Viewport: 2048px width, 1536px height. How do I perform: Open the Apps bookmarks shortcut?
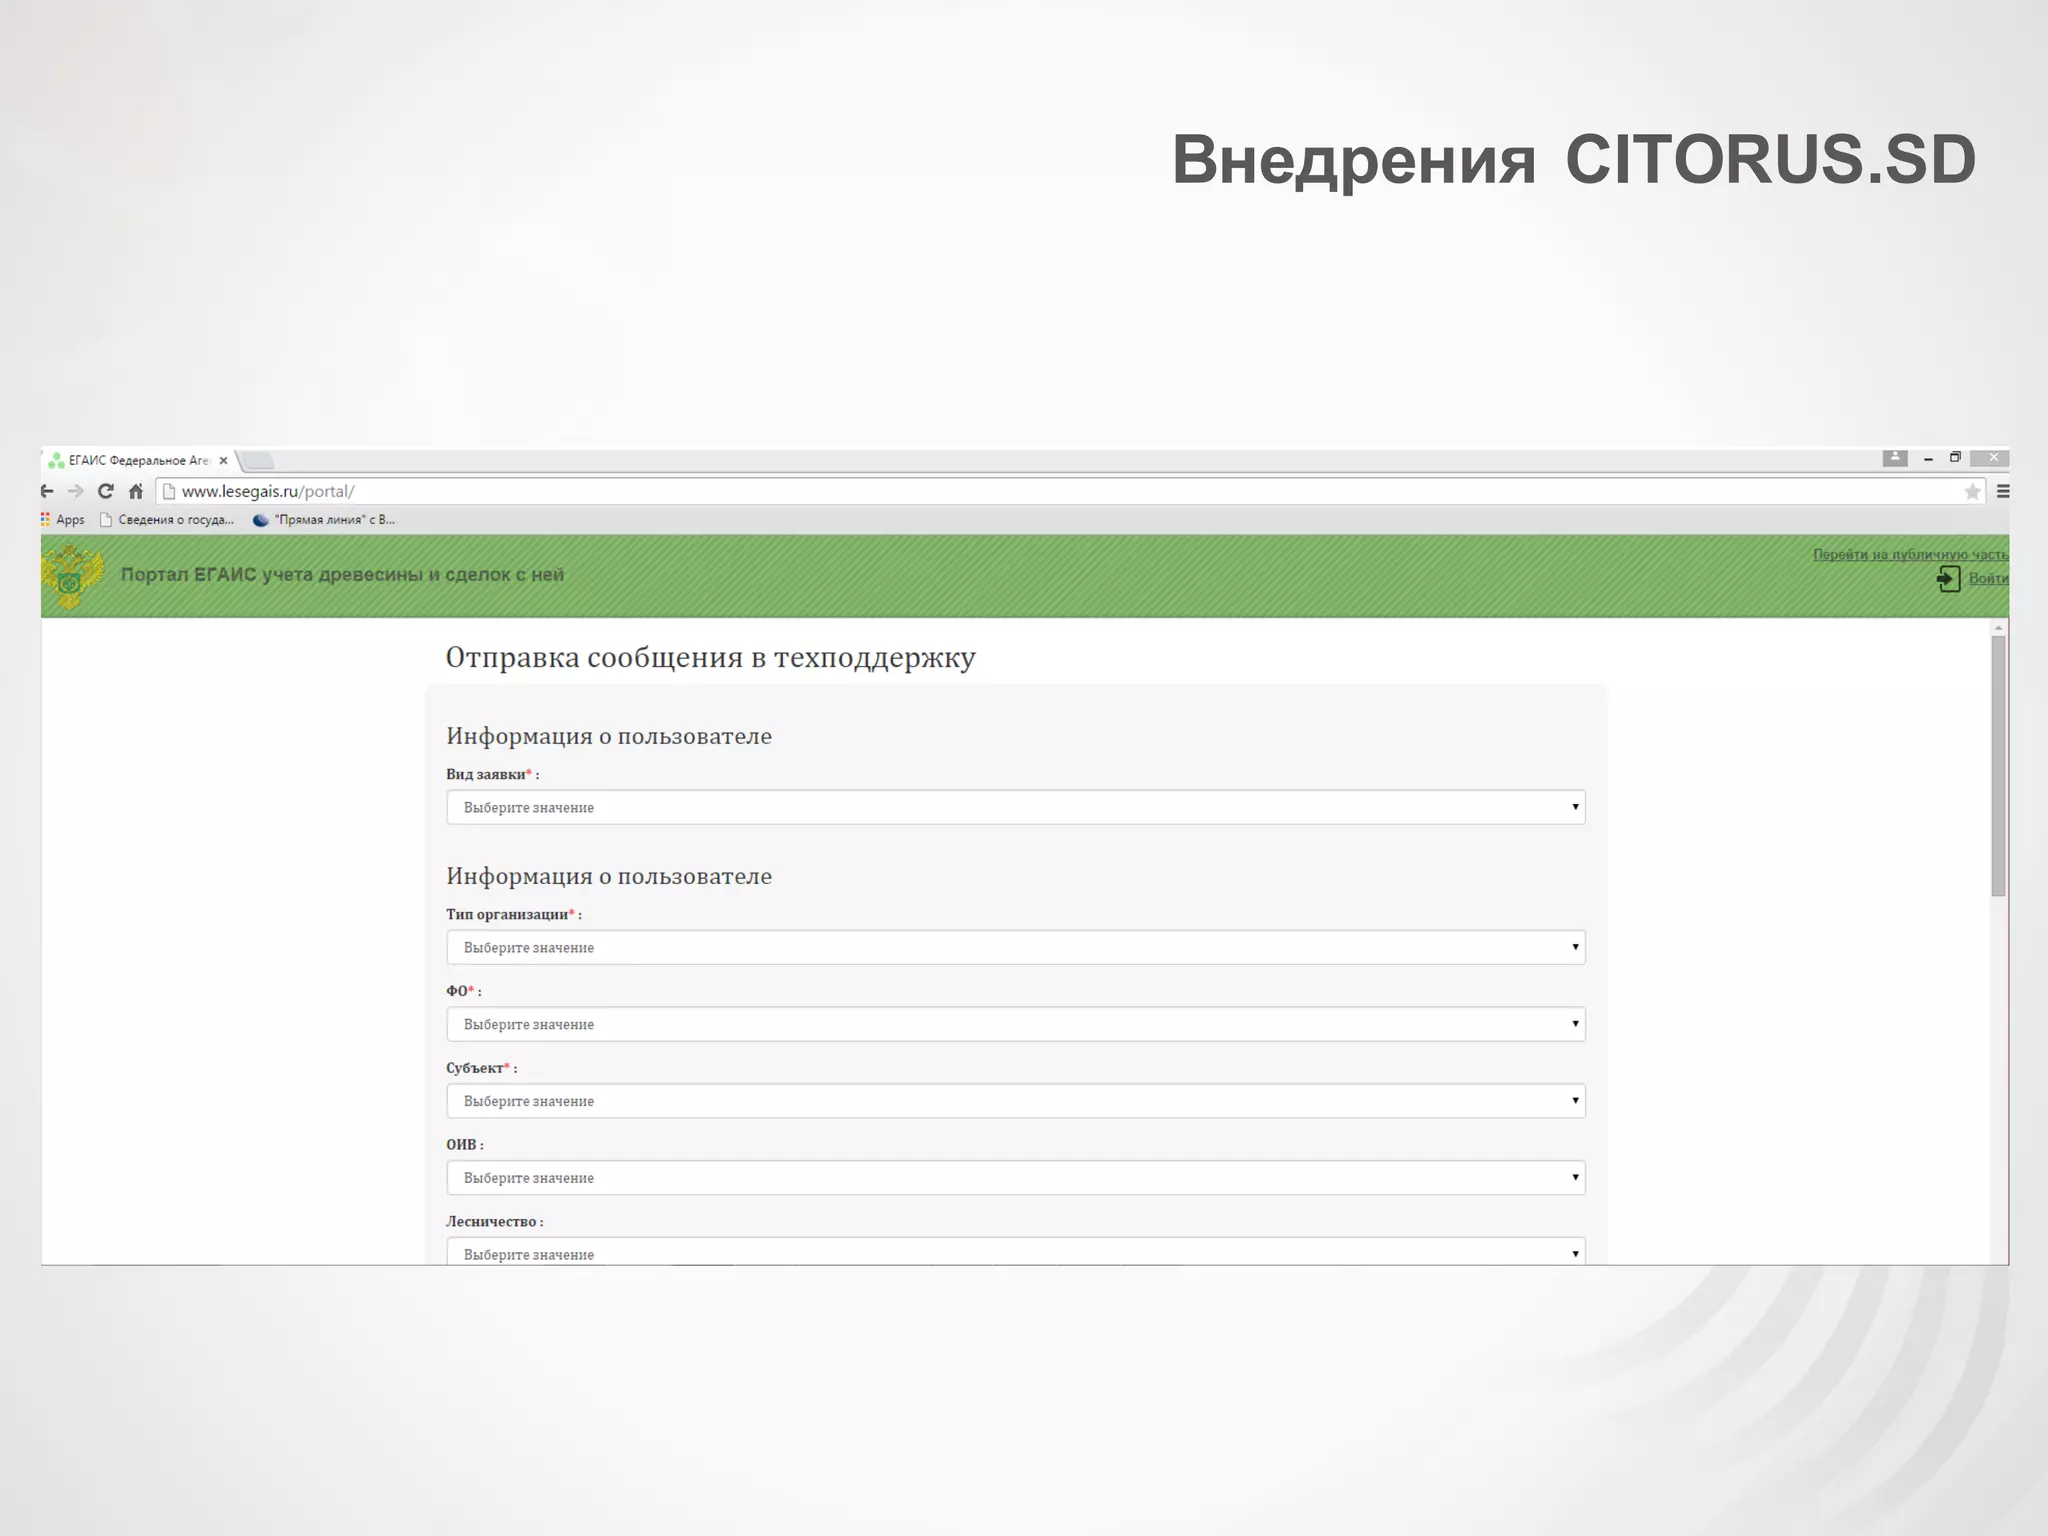click(x=63, y=519)
